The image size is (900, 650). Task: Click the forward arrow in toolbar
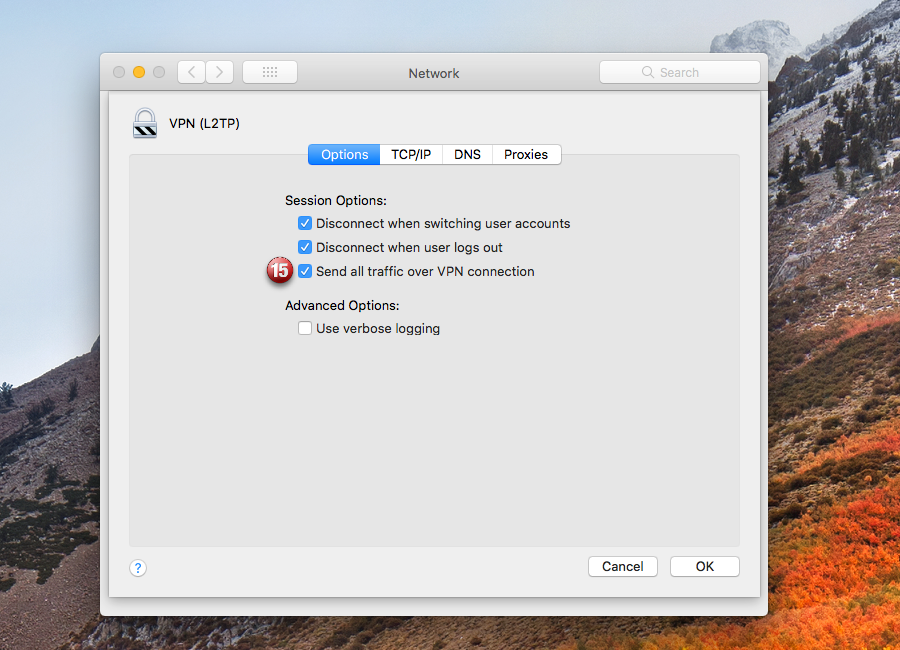pos(220,72)
